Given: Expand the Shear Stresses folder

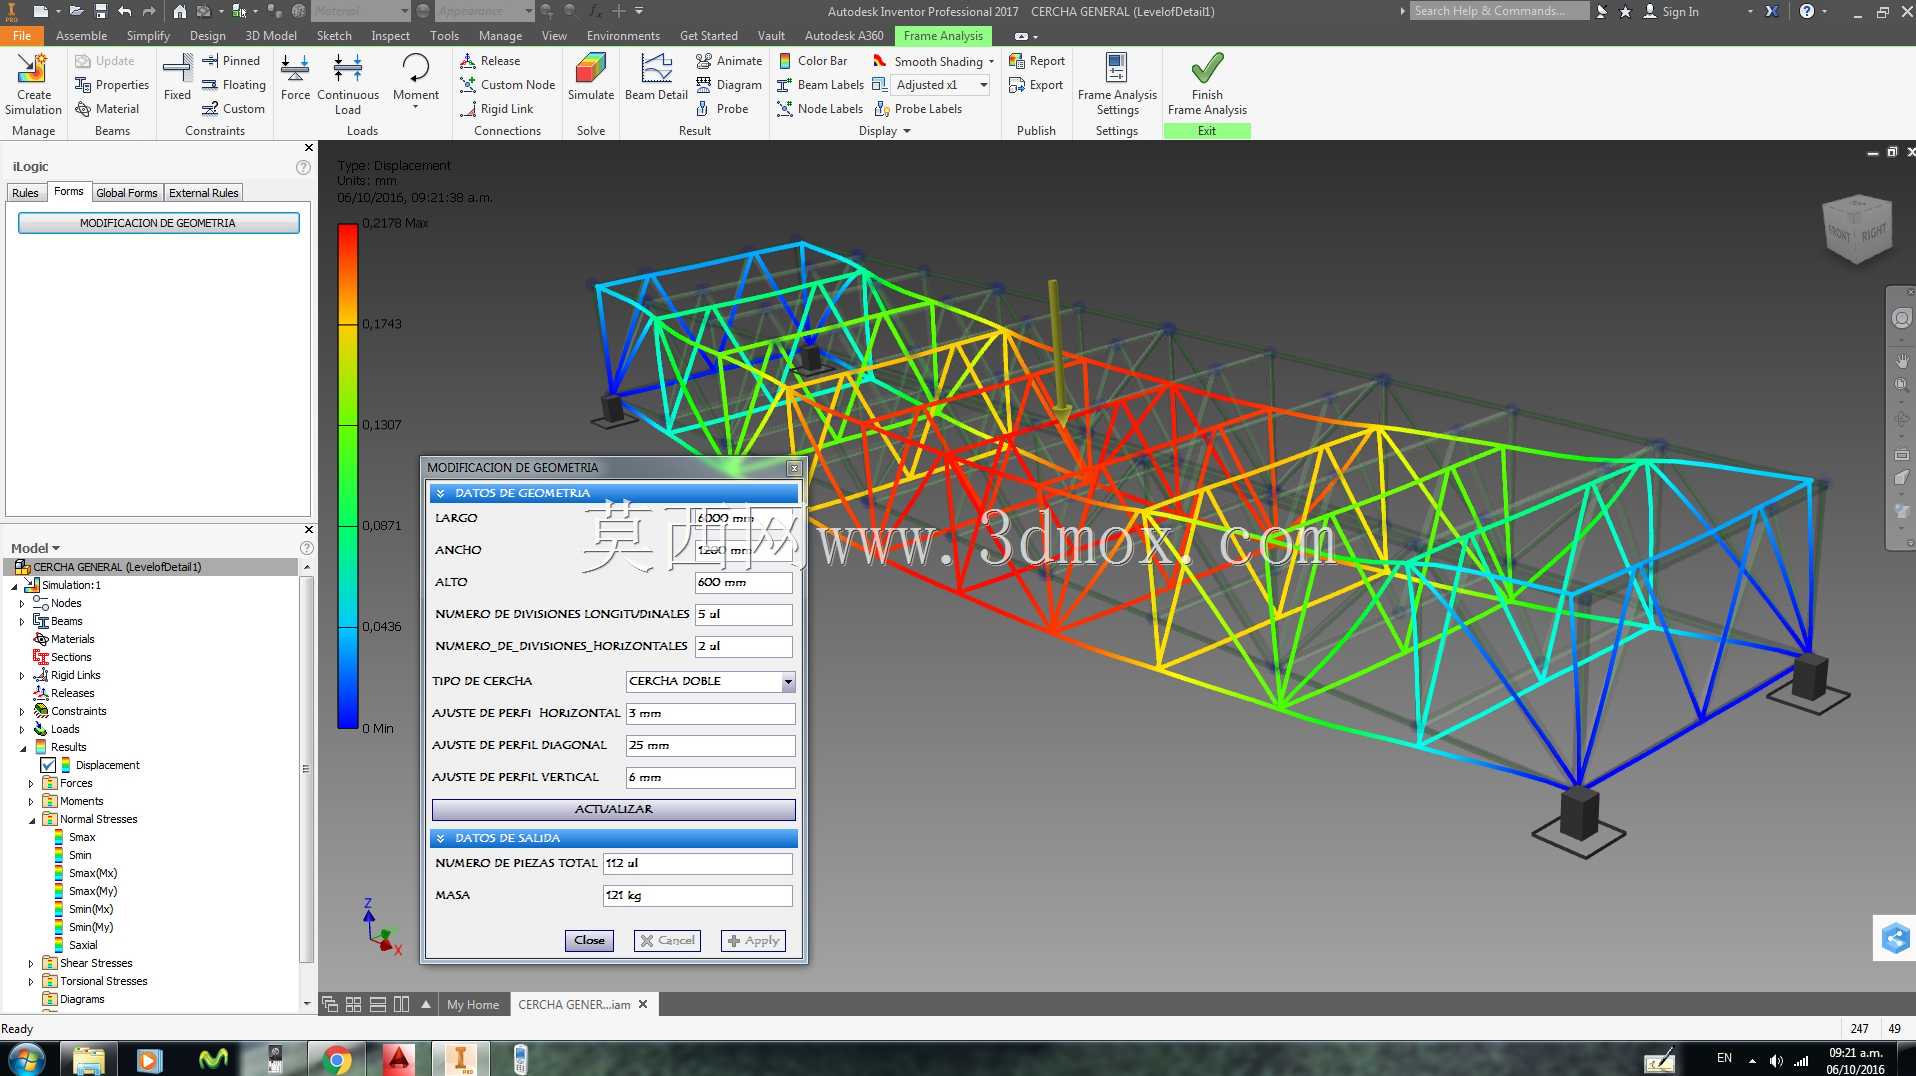Looking at the screenshot, I should click(x=31, y=963).
